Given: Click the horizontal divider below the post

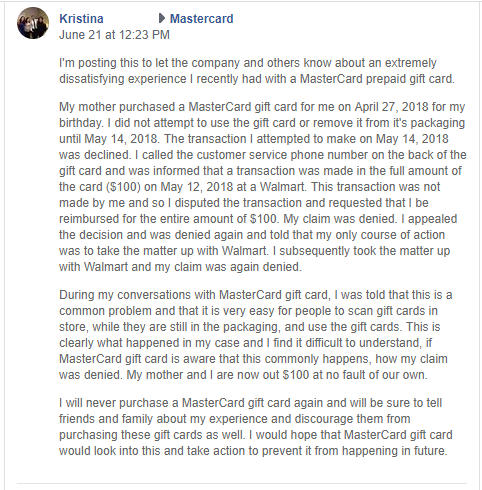Looking at the screenshot, I should tap(242, 483).
